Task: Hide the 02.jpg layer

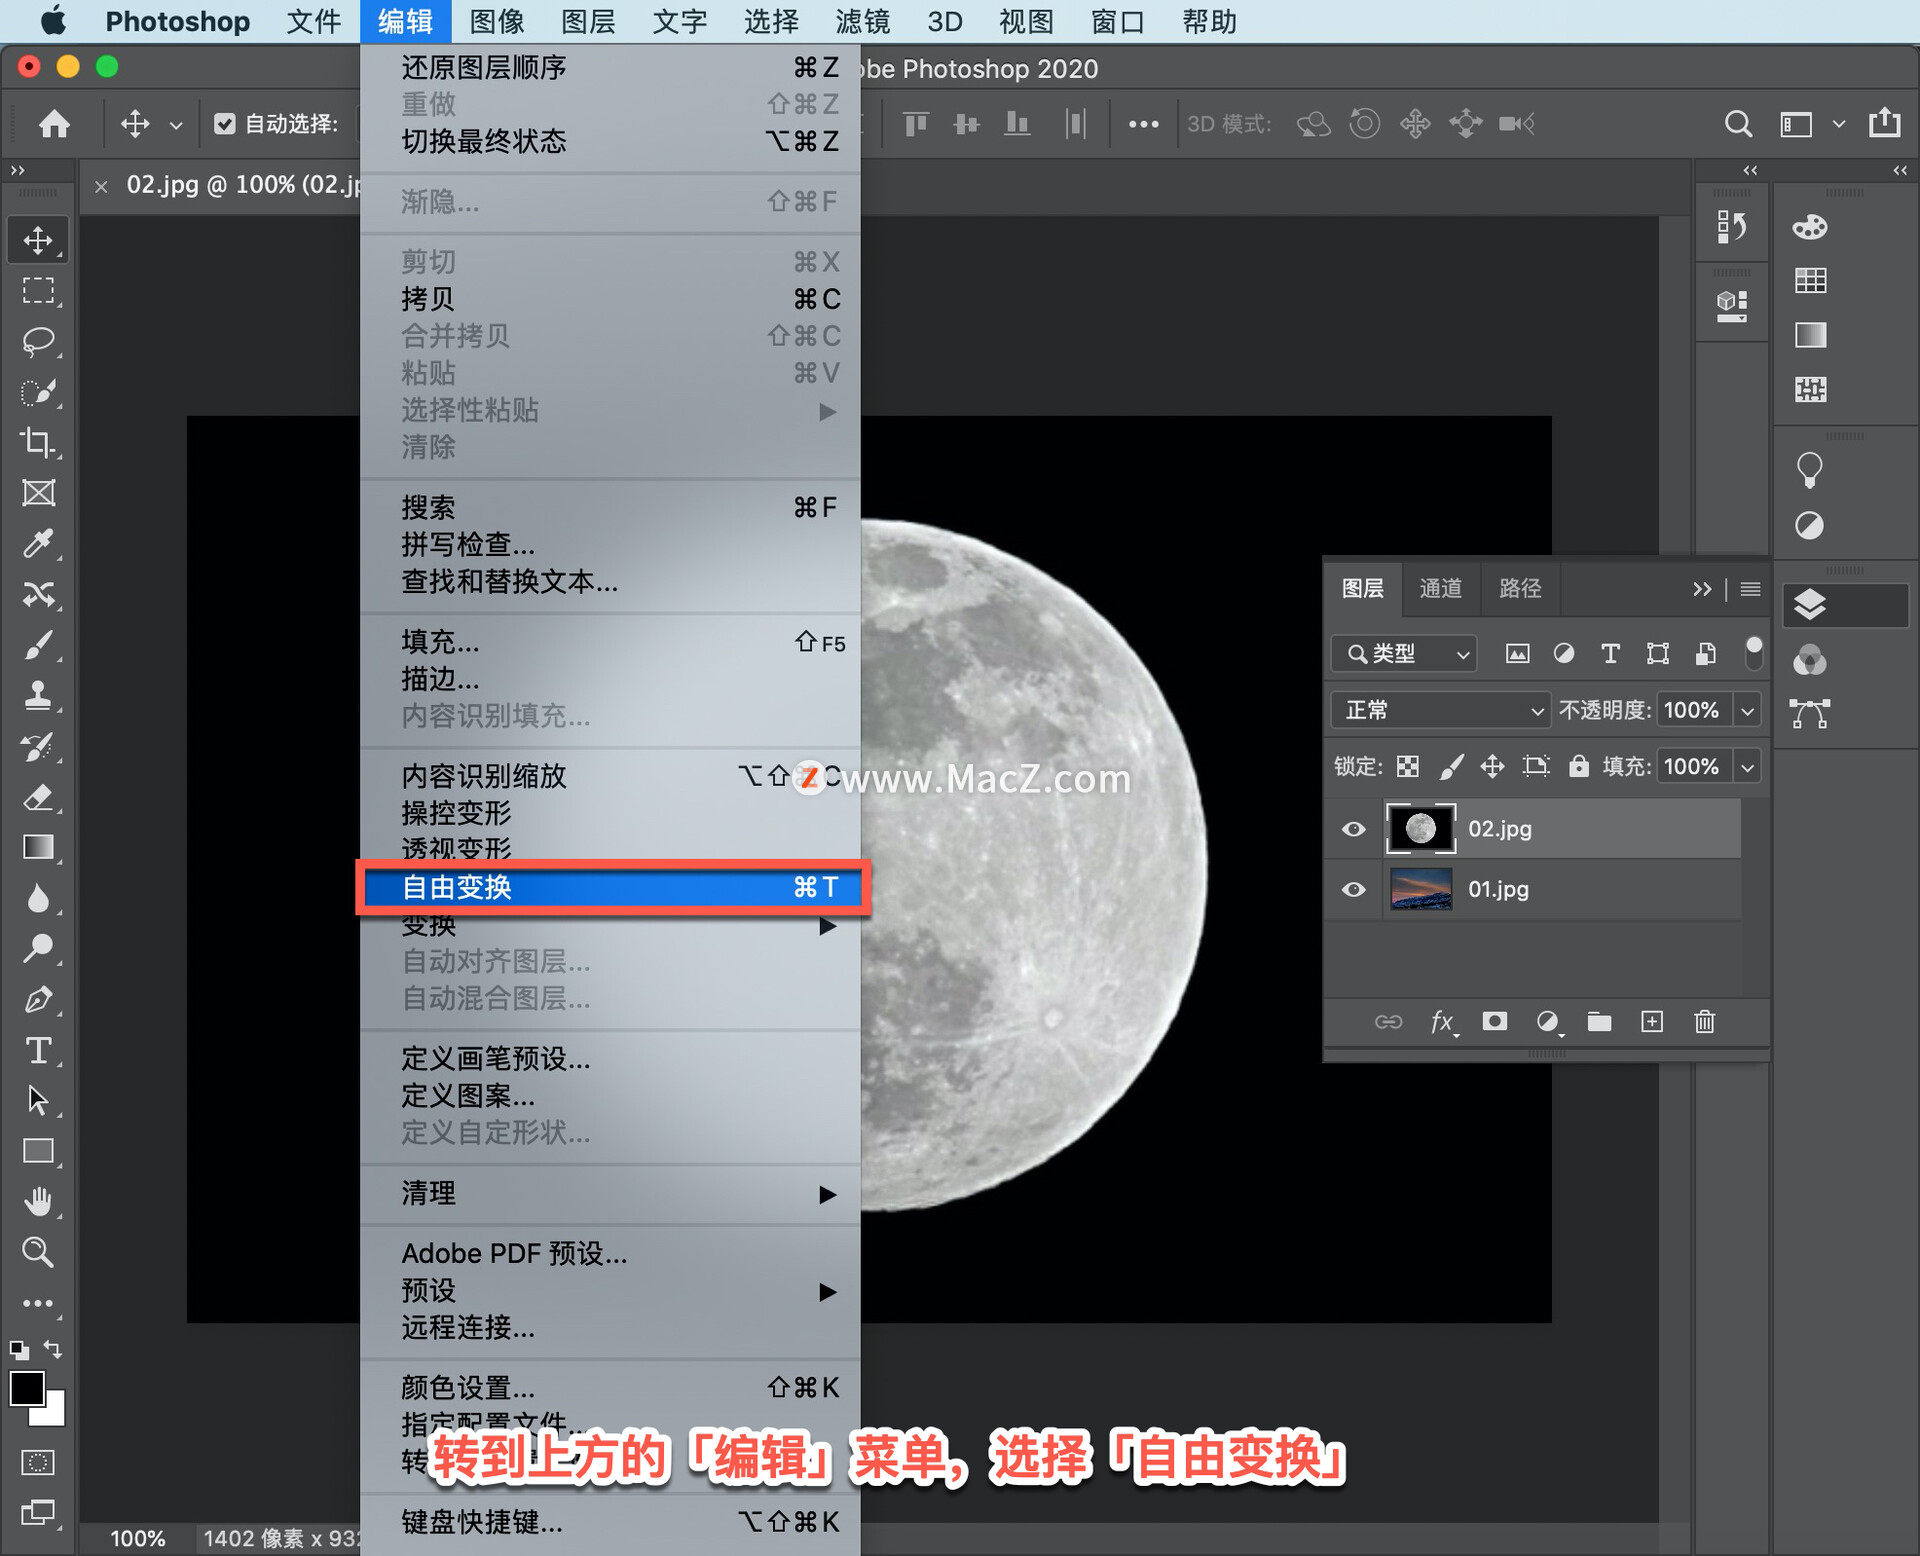Action: 1354,829
